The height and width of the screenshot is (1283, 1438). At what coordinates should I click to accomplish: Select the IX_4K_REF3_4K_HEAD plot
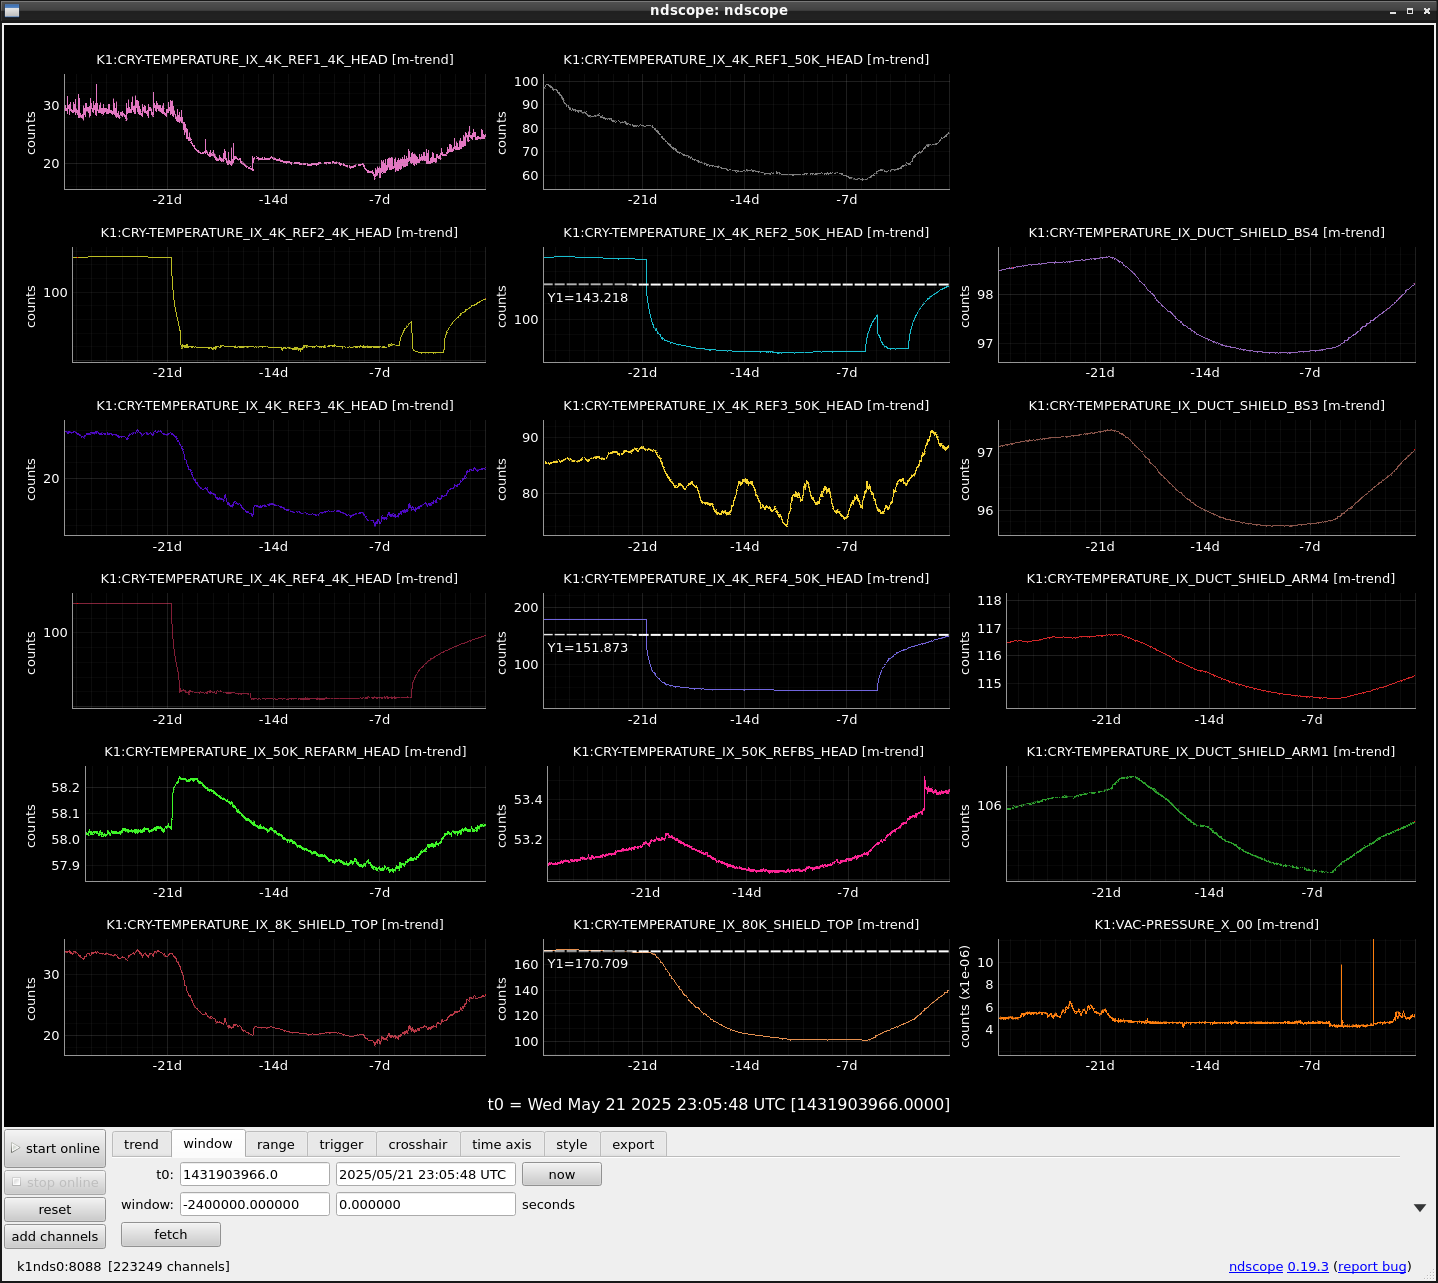[x=275, y=477]
